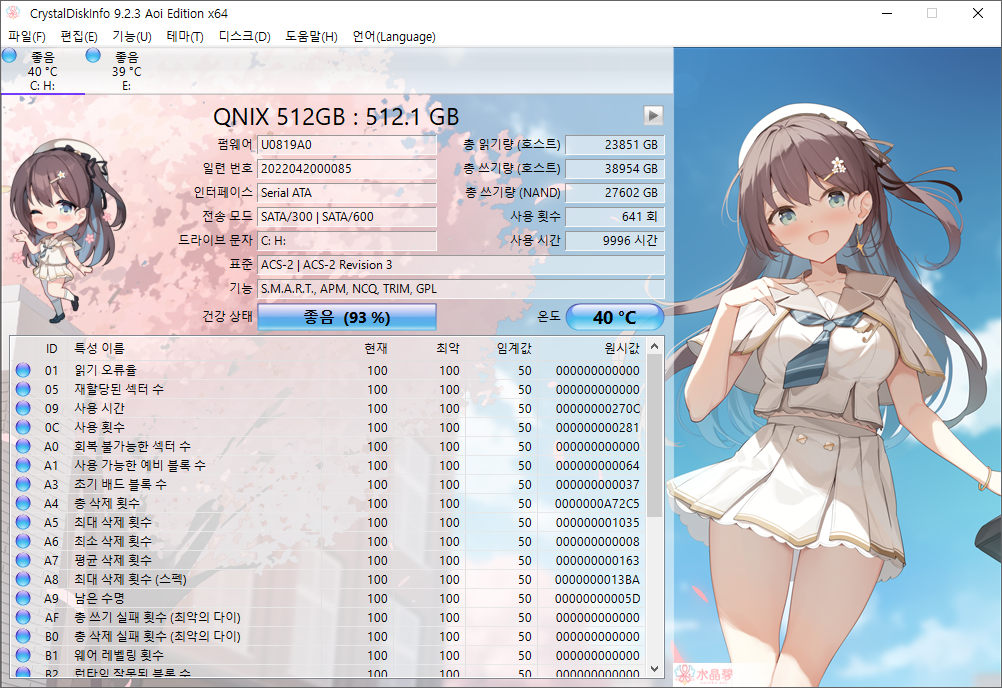The height and width of the screenshot is (688, 1002).
Task: Select row 재할당된 섹터 수
Action: [328, 389]
